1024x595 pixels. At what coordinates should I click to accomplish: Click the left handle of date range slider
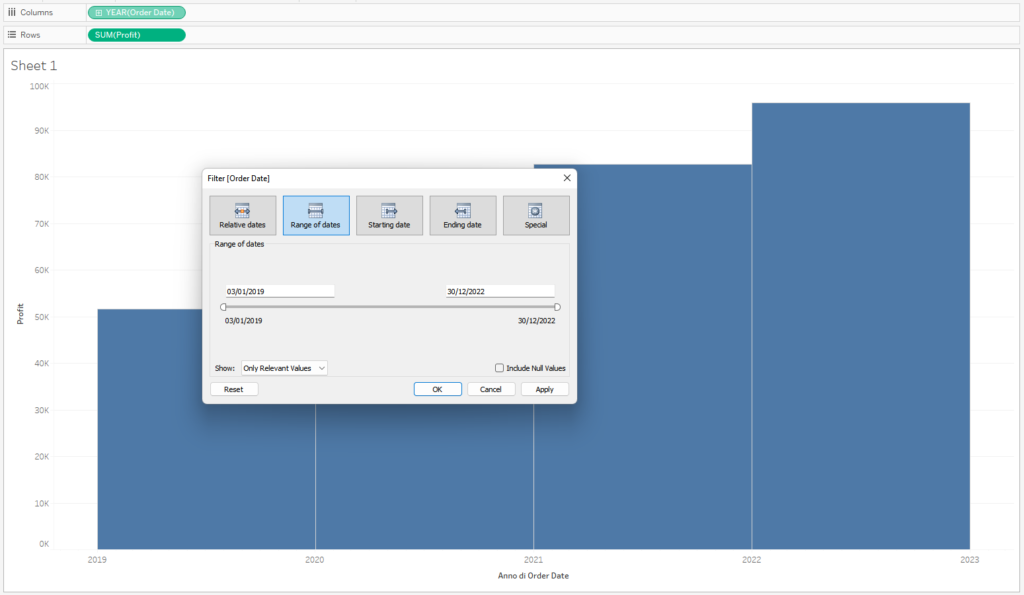tap(223, 307)
